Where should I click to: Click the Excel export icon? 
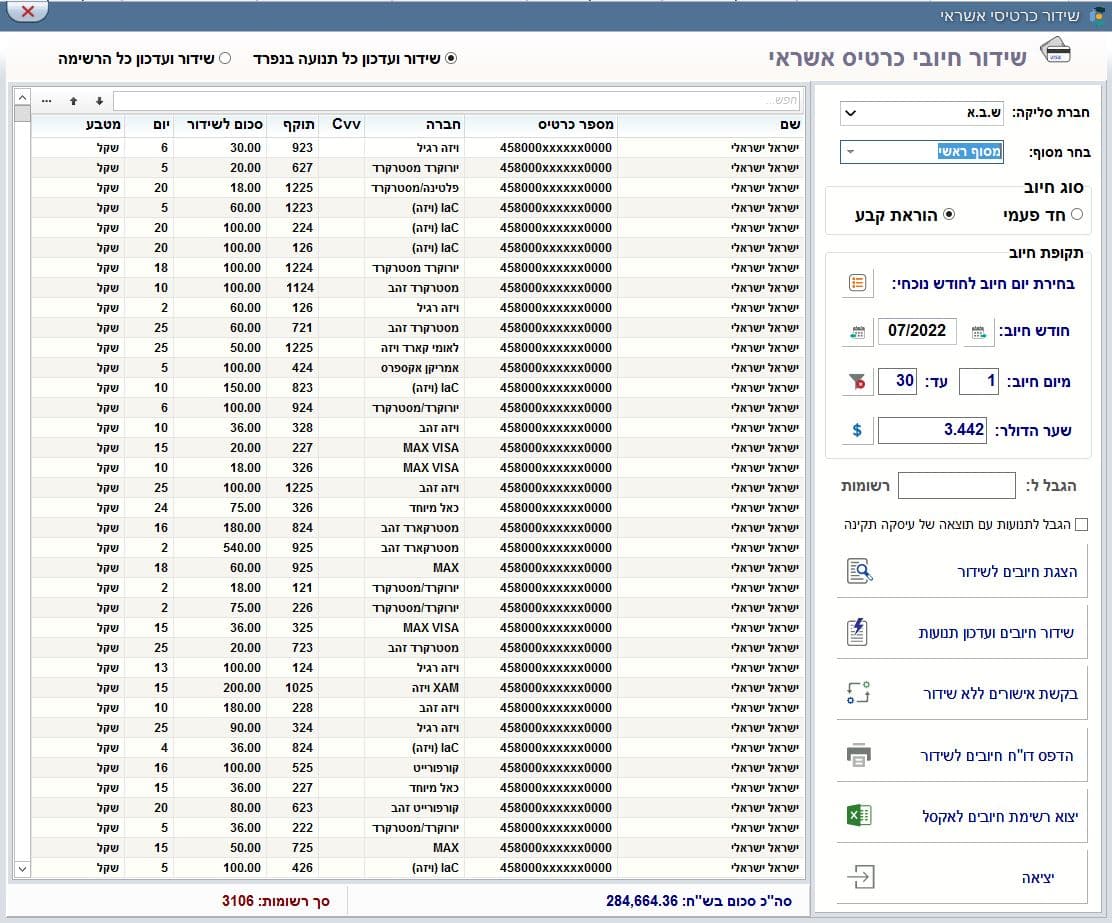pyautogui.click(x=859, y=815)
